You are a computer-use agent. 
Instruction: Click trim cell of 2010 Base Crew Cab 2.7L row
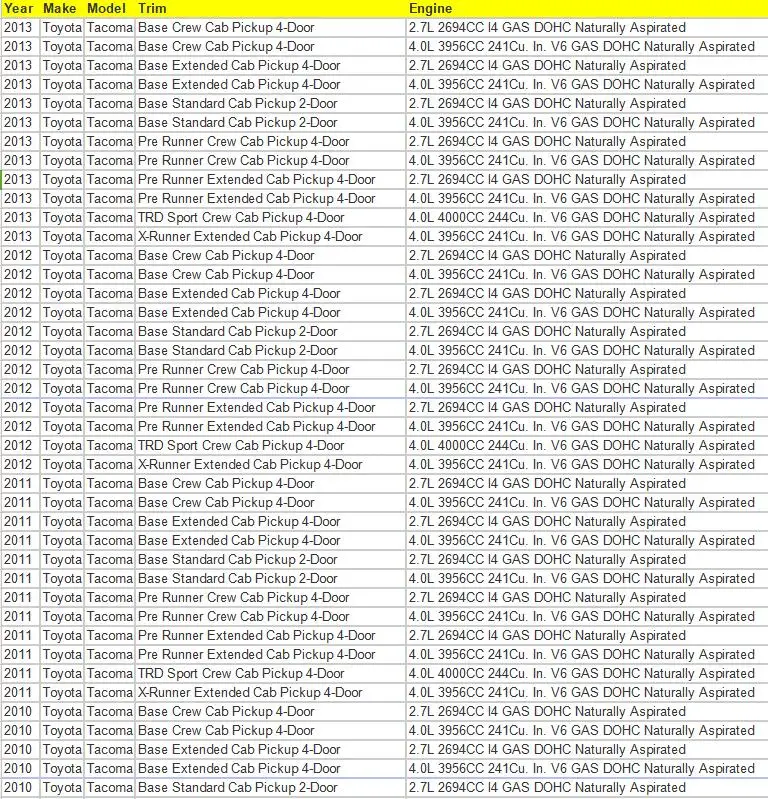pos(270,712)
